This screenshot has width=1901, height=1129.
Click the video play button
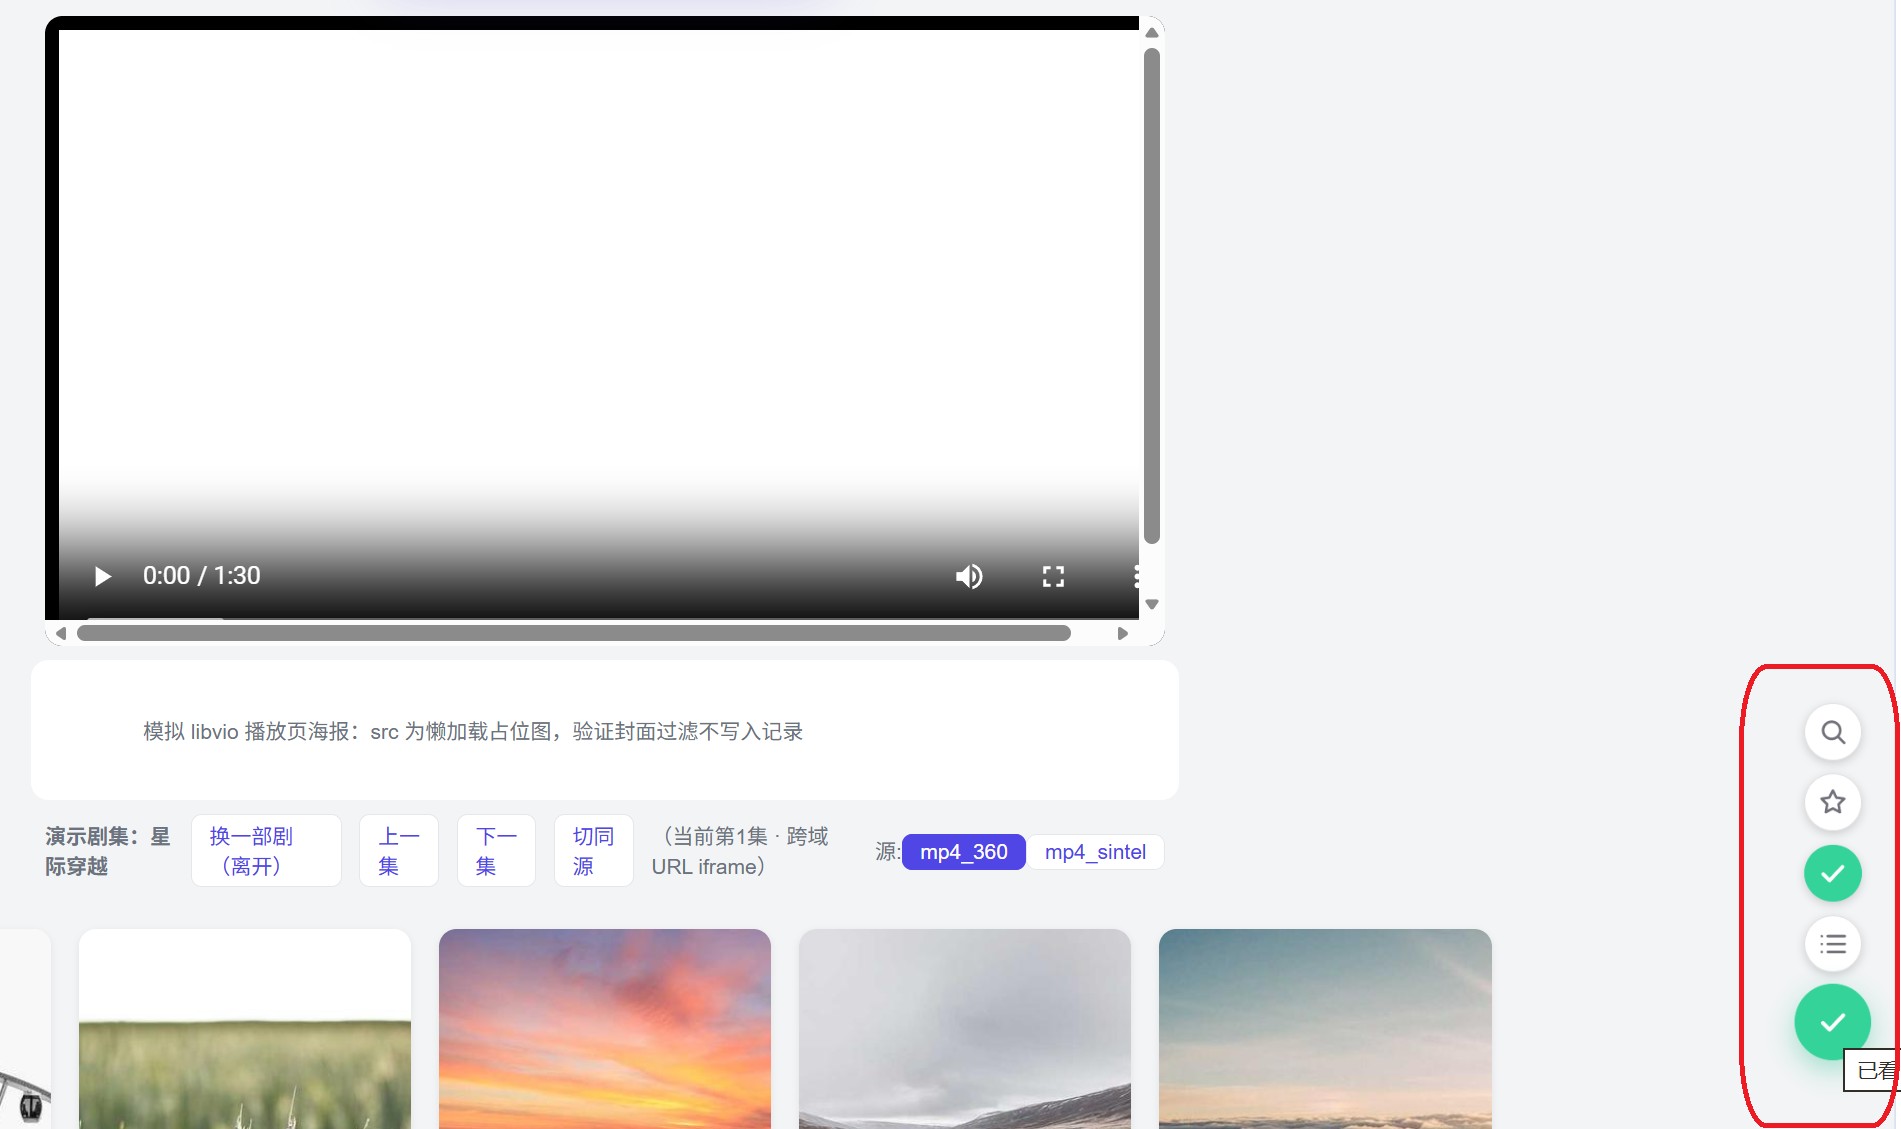pos(102,576)
